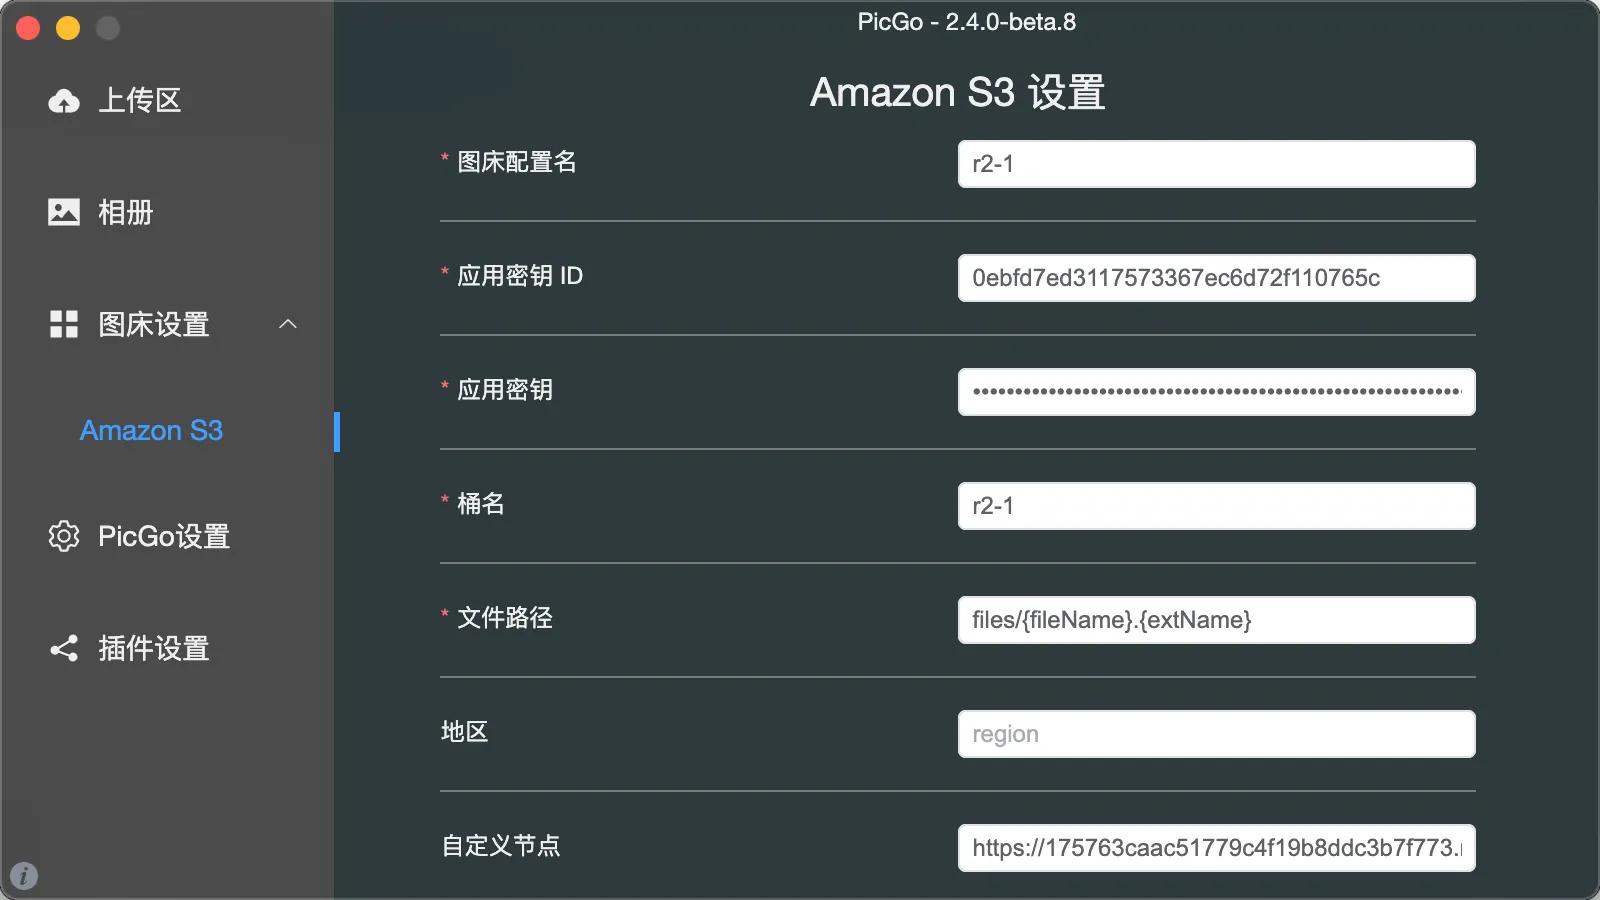Screen dimensions: 1600x900
Task: Click the masked 应用密钥 password field
Action: (x=1216, y=392)
